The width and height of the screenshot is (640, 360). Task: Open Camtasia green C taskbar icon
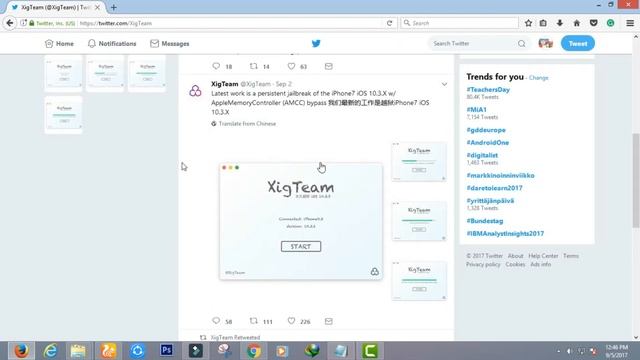pos(370,351)
